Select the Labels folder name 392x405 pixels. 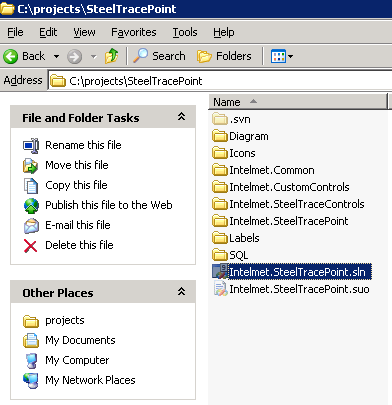tap(244, 238)
